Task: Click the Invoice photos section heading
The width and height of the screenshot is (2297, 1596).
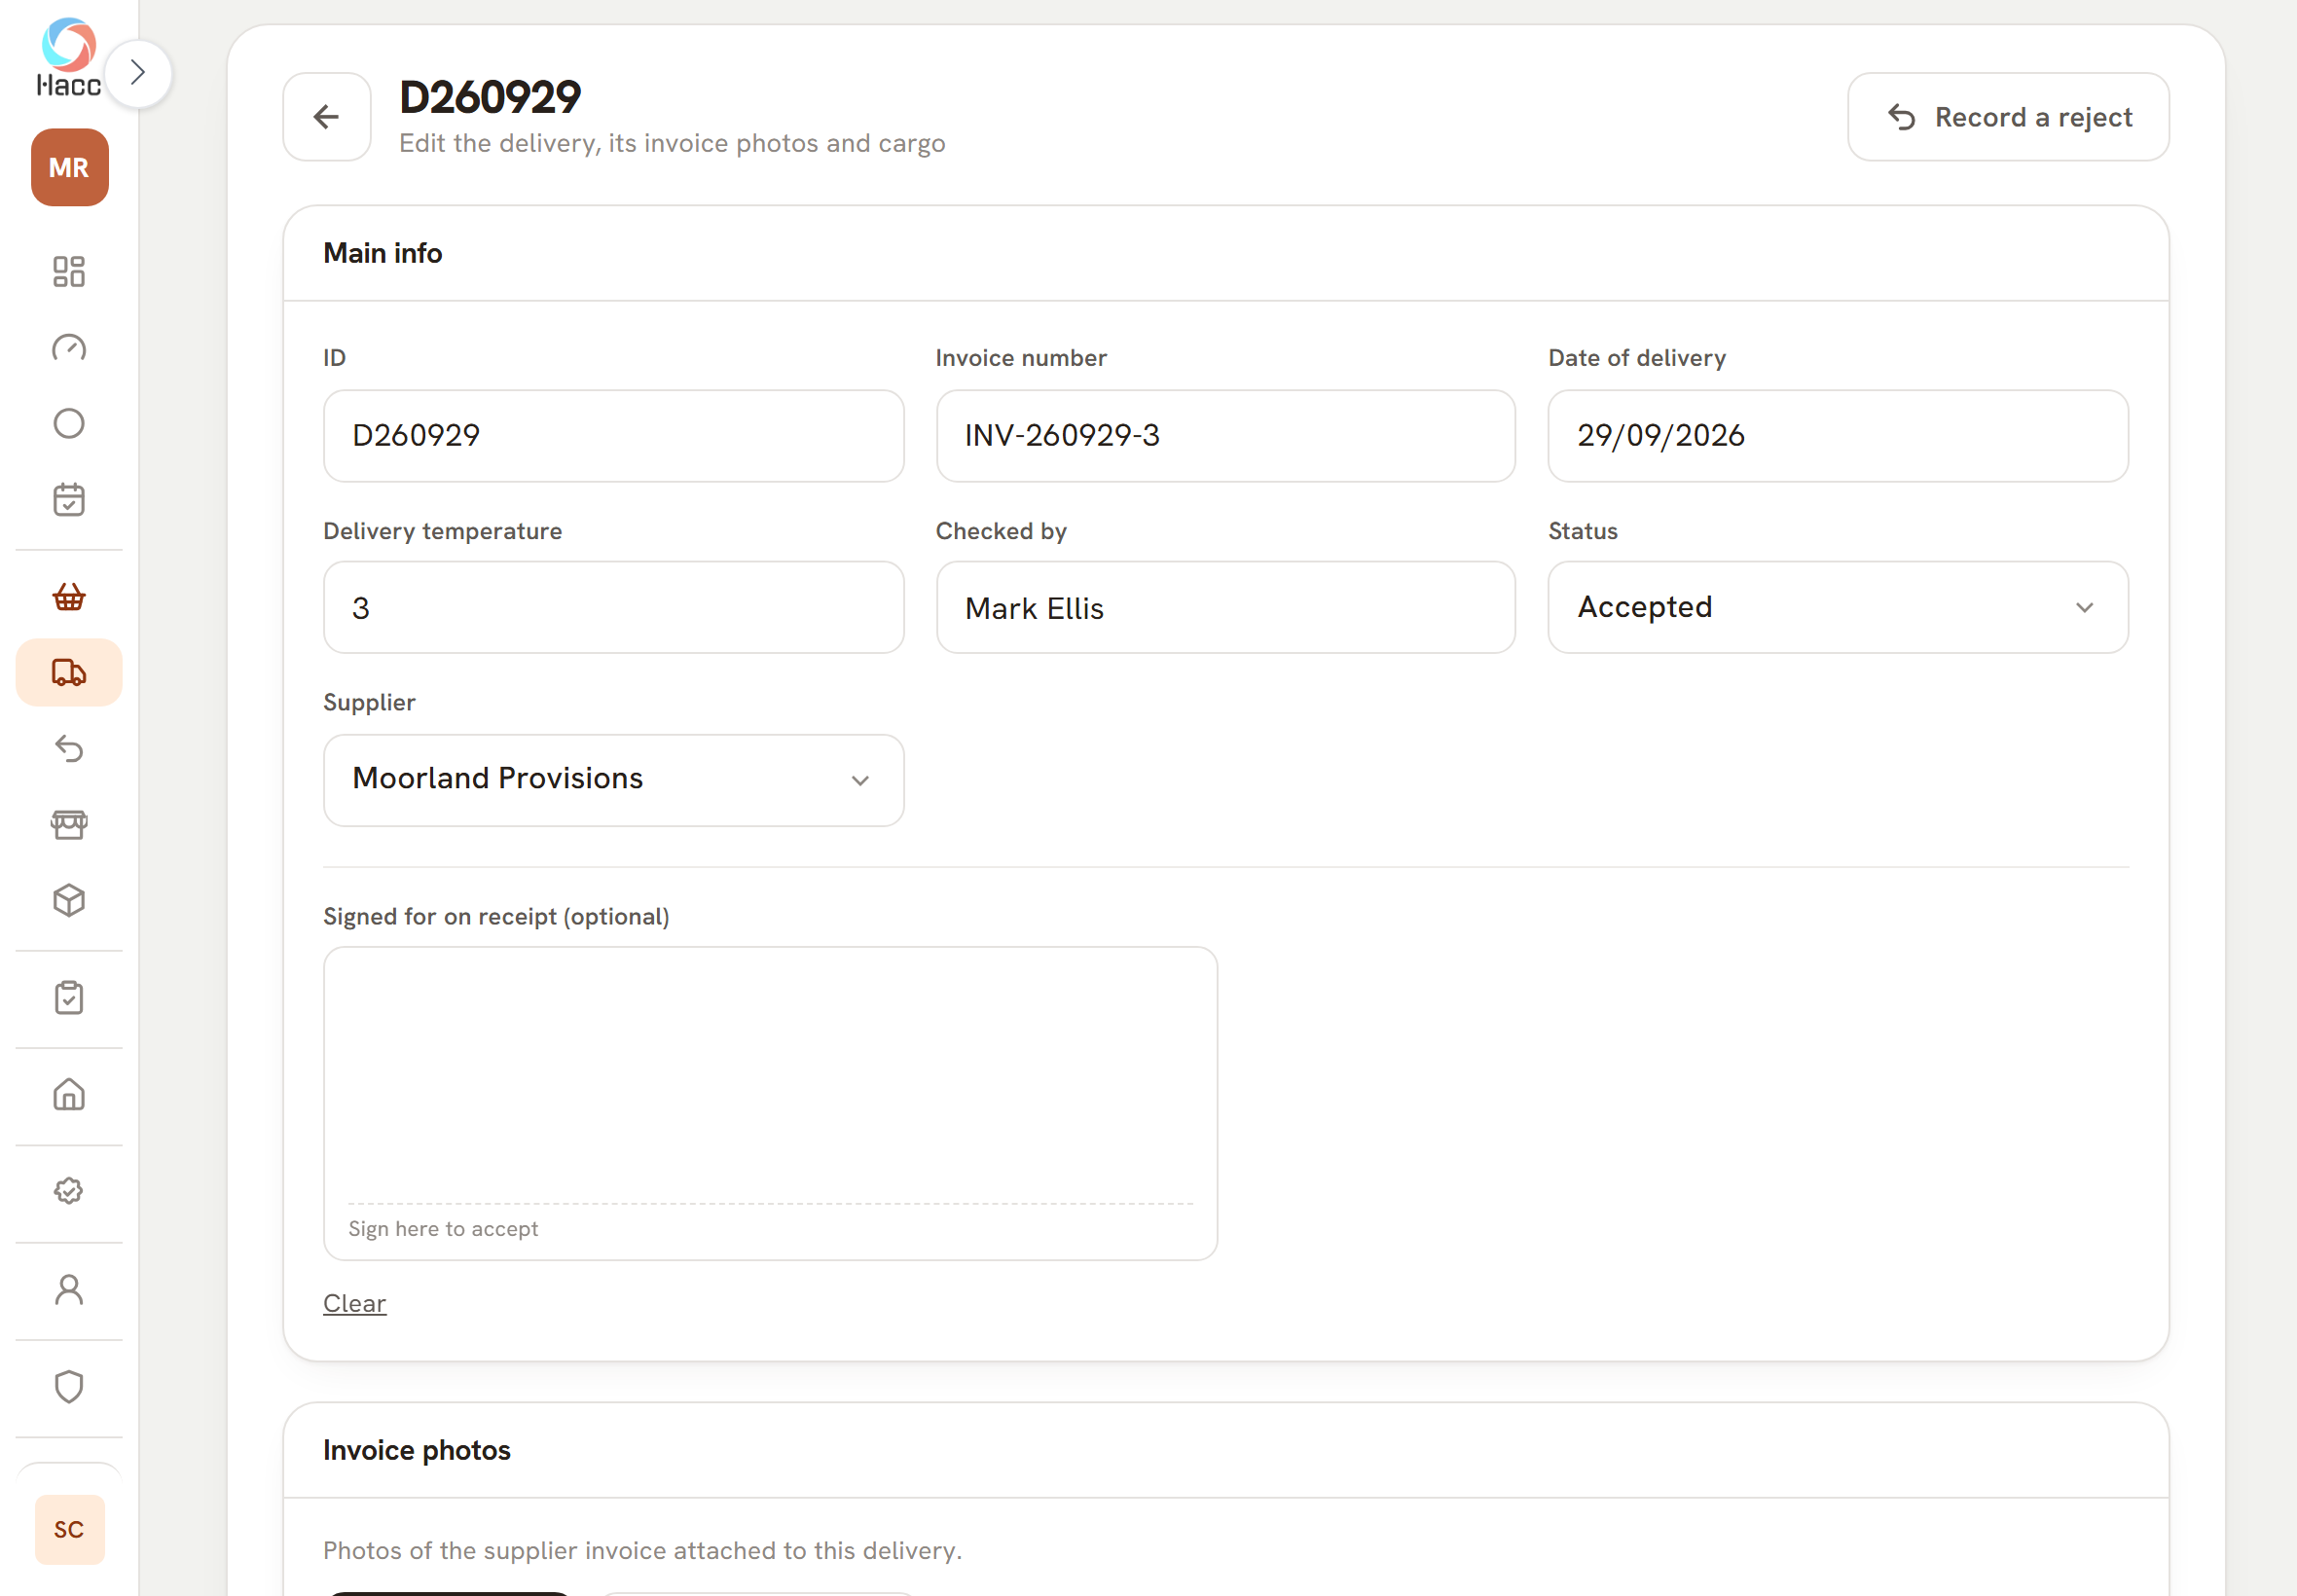Action: (x=416, y=1450)
